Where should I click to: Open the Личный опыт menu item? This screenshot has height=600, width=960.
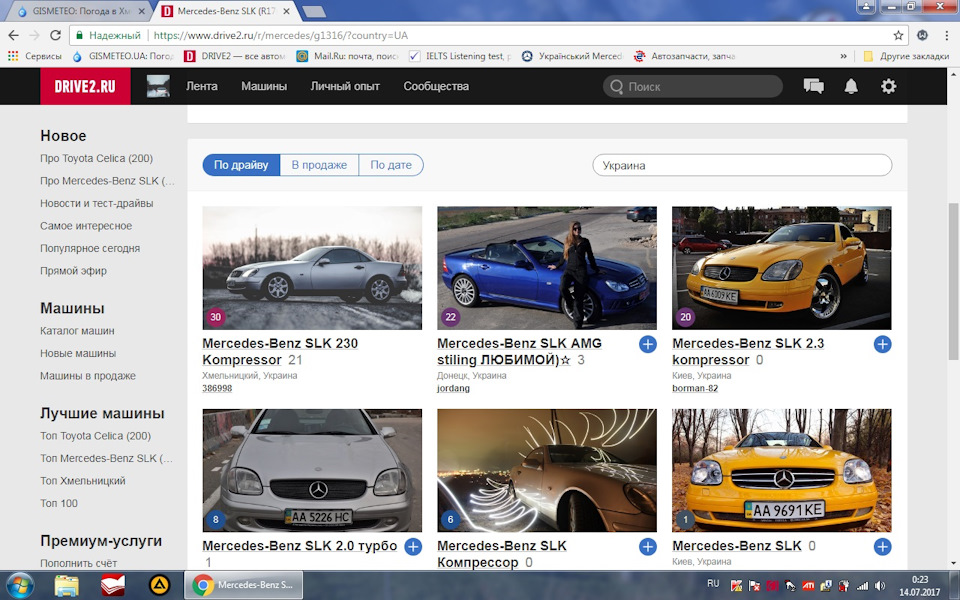click(345, 86)
